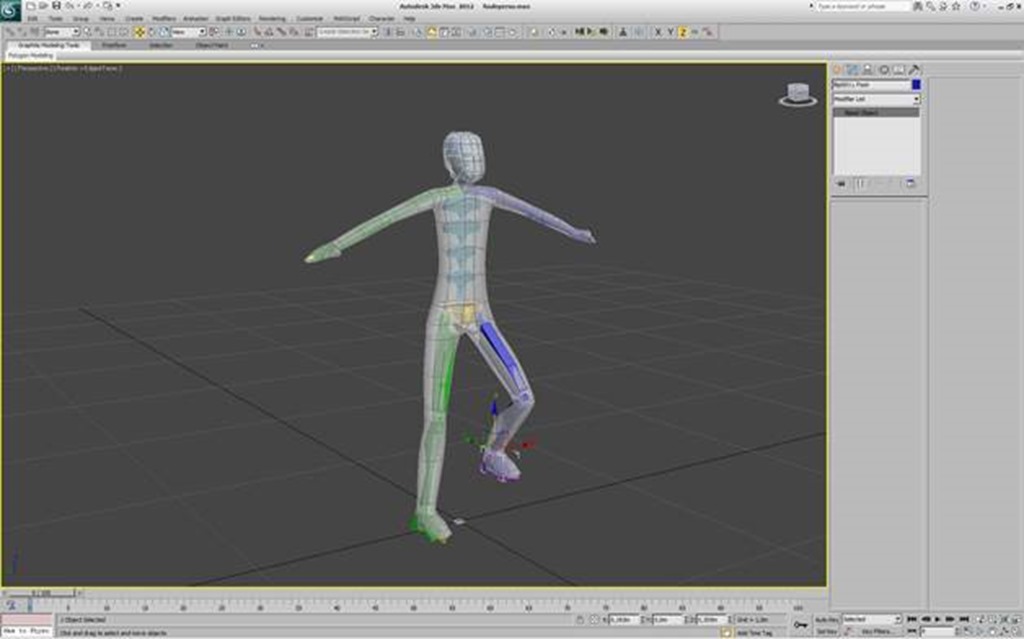Image resolution: width=1024 pixels, height=639 pixels.
Task: Click the blue object color swatch
Action: pos(916,85)
